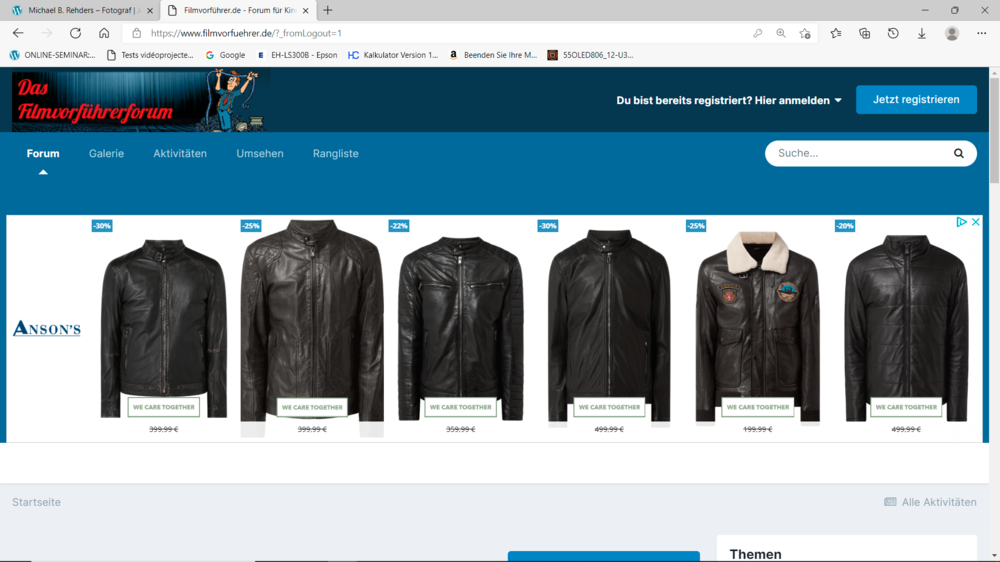Viewport: 1000px width, 562px height.
Task: Switch to the Michael B. Rehders tab
Action: pos(78,10)
